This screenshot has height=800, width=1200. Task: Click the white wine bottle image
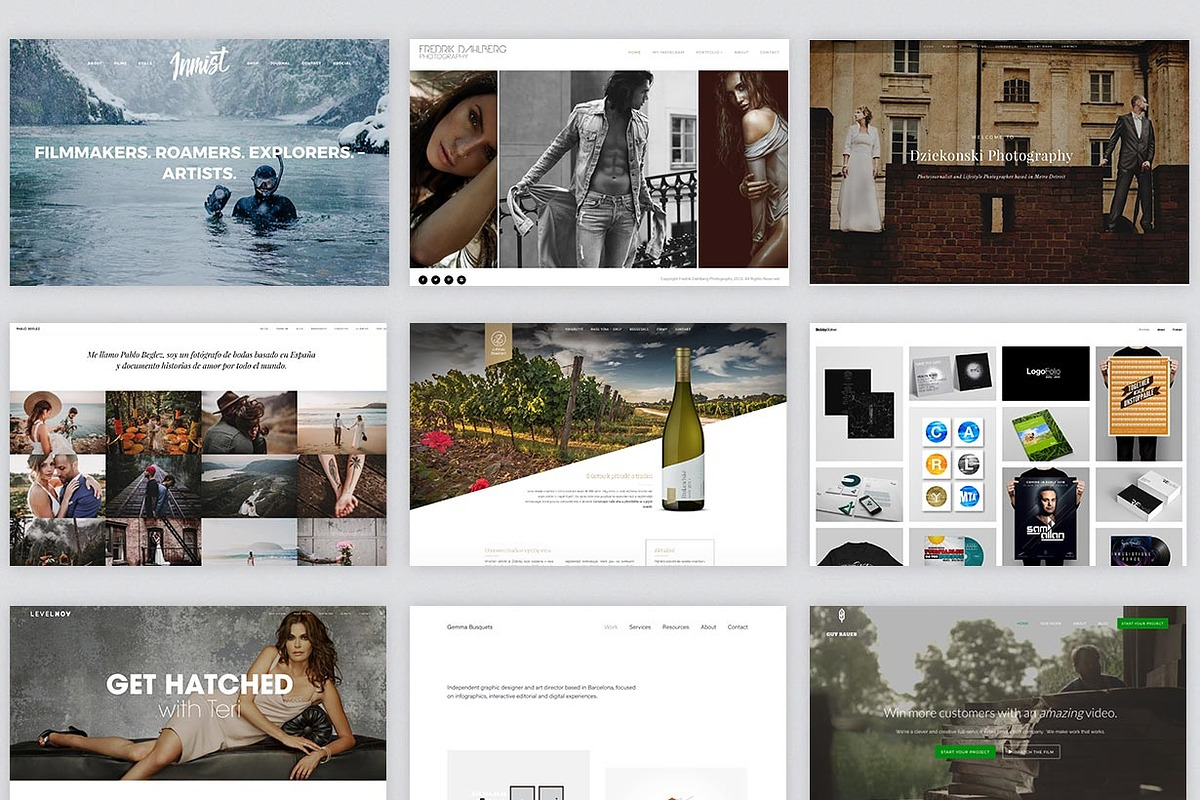683,430
